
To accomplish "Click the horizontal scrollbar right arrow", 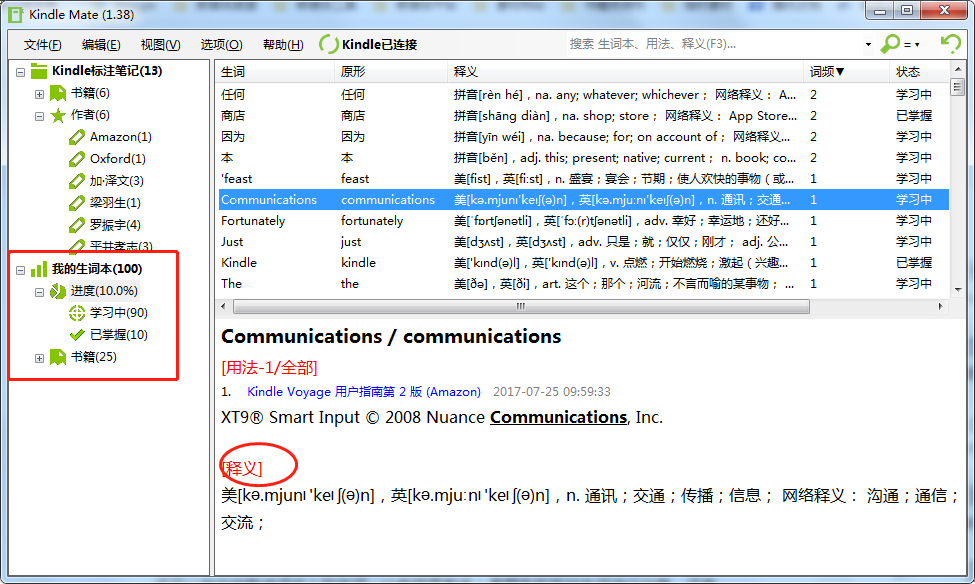I will click(940, 307).
